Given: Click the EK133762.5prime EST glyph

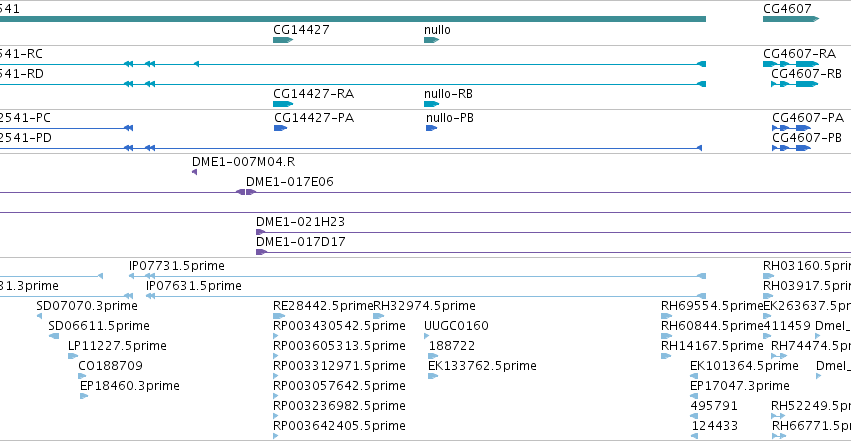Looking at the screenshot, I should click(x=433, y=376).
